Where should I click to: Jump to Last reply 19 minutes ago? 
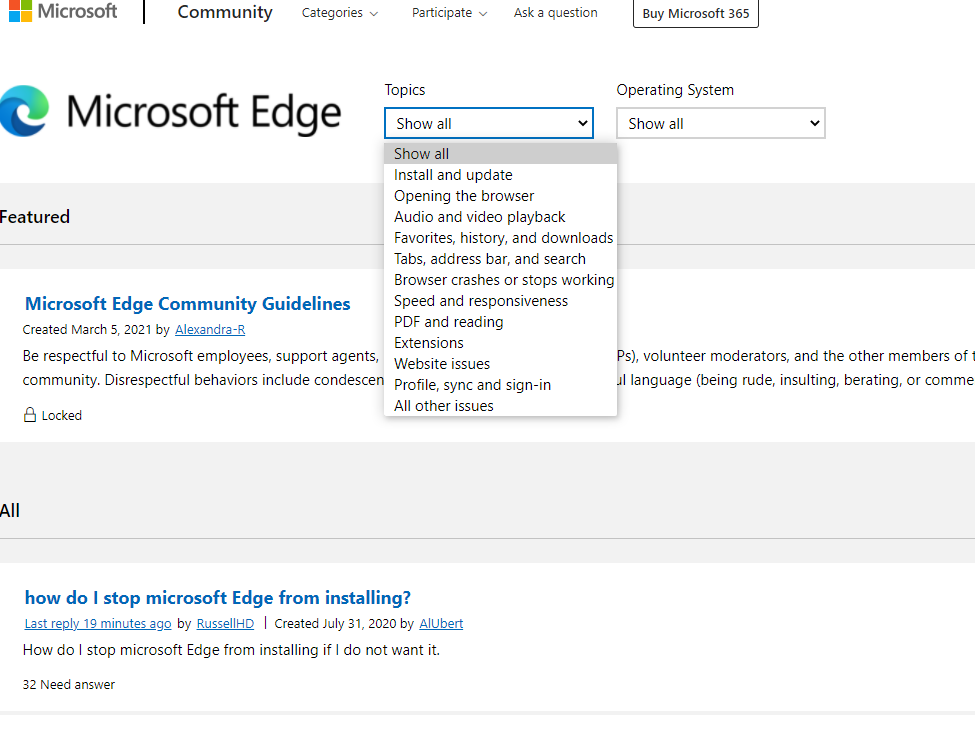pos(98,623)
